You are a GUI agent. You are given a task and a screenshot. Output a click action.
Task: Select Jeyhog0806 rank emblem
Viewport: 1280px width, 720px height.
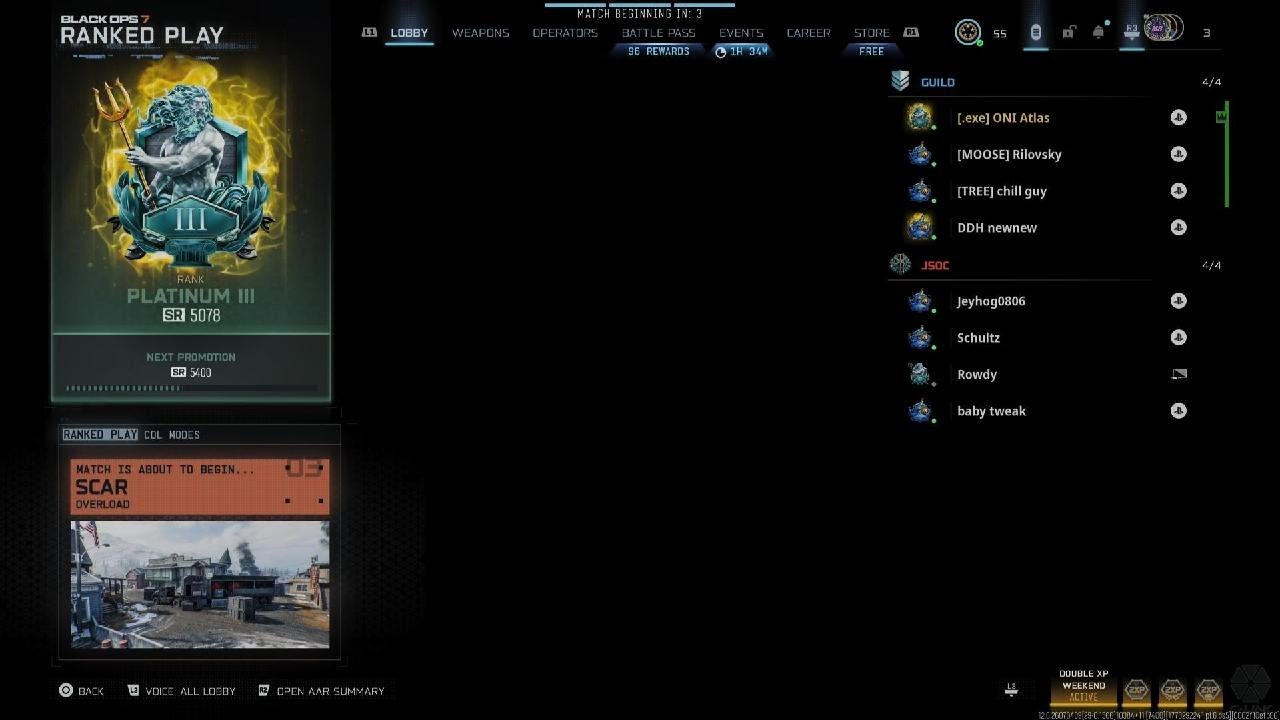(919, 301)
